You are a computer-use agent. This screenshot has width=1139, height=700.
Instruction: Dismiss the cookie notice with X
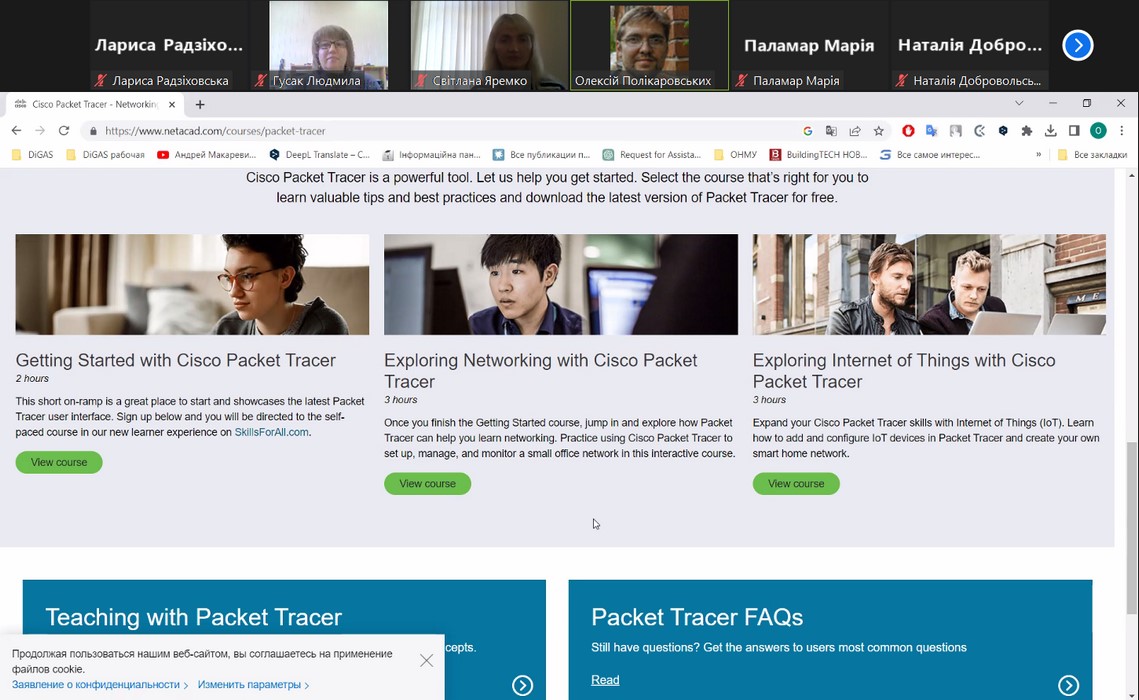coord(427,661)
